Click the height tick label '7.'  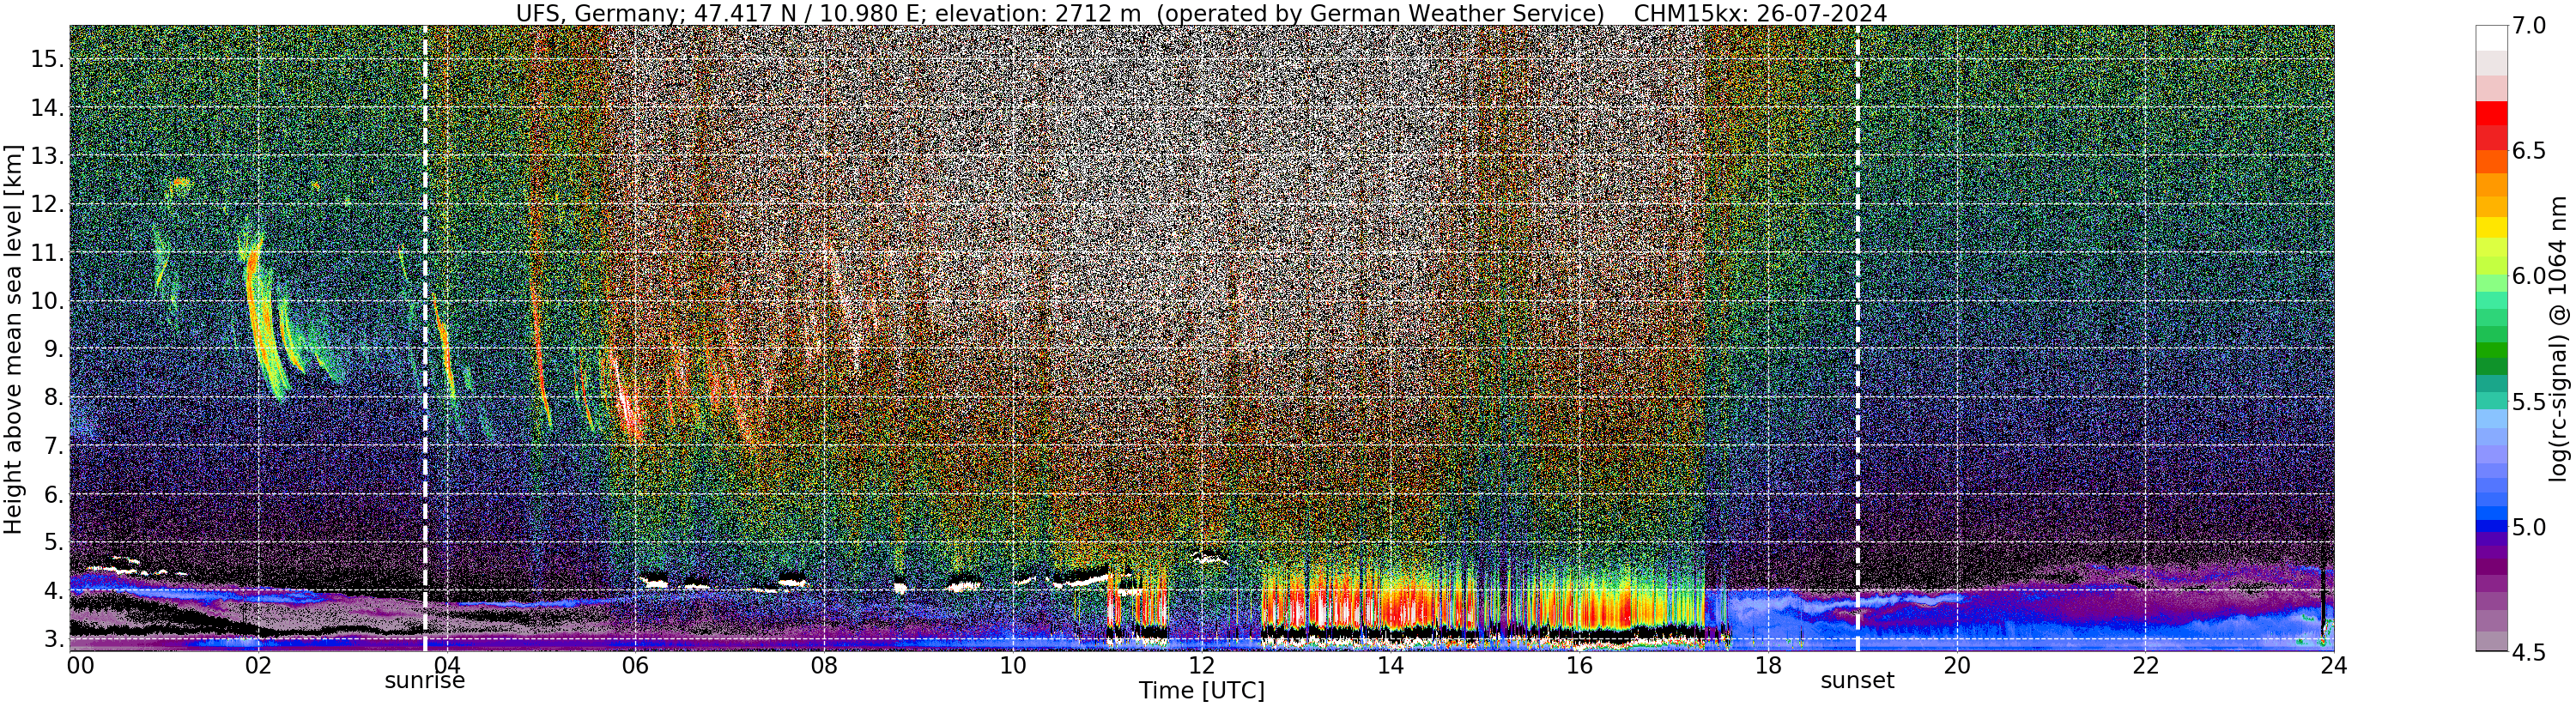pos(54,446)
